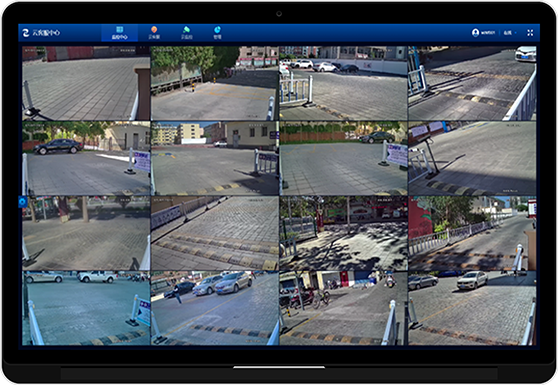Viewport: 558px width, 385px height.
Task: Open bottom-left feed with white pickup truck
Action: [x=86, y=308]
